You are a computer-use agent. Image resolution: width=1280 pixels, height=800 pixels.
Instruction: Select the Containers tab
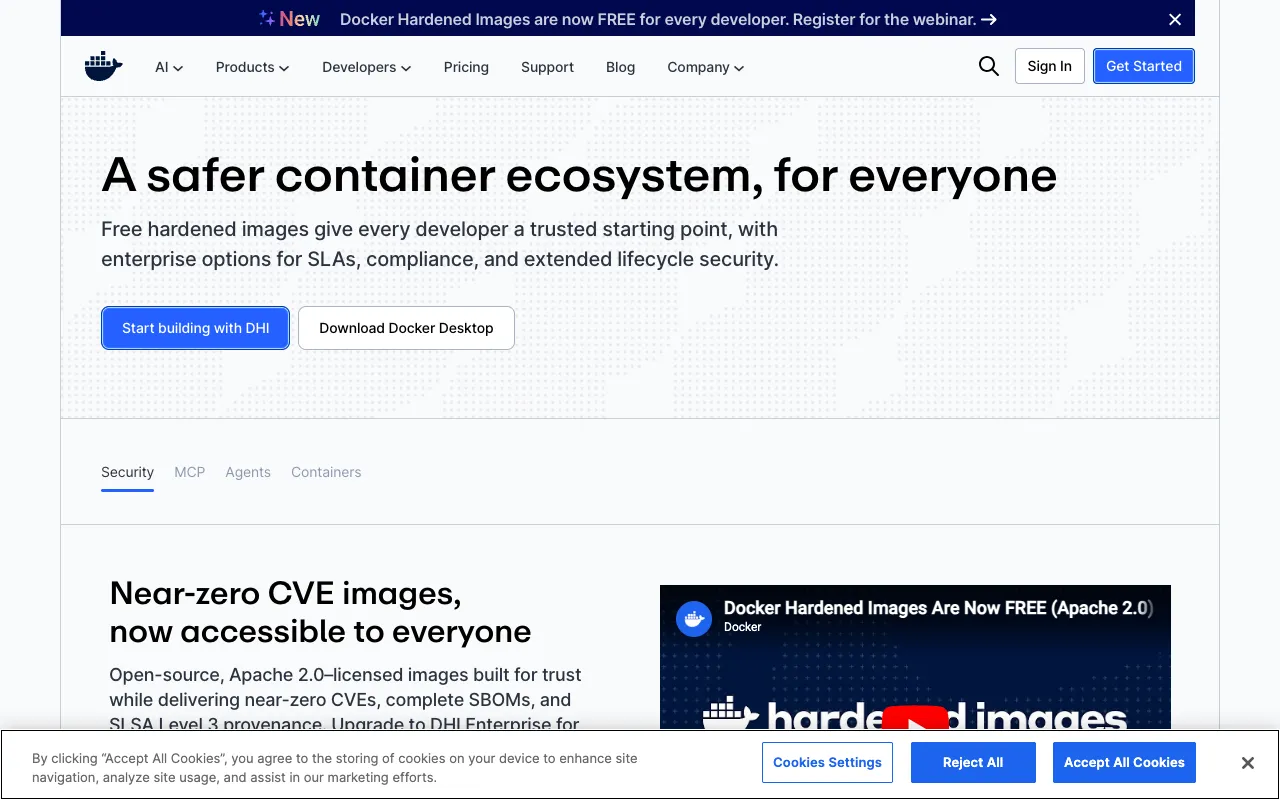click(326, 472)
